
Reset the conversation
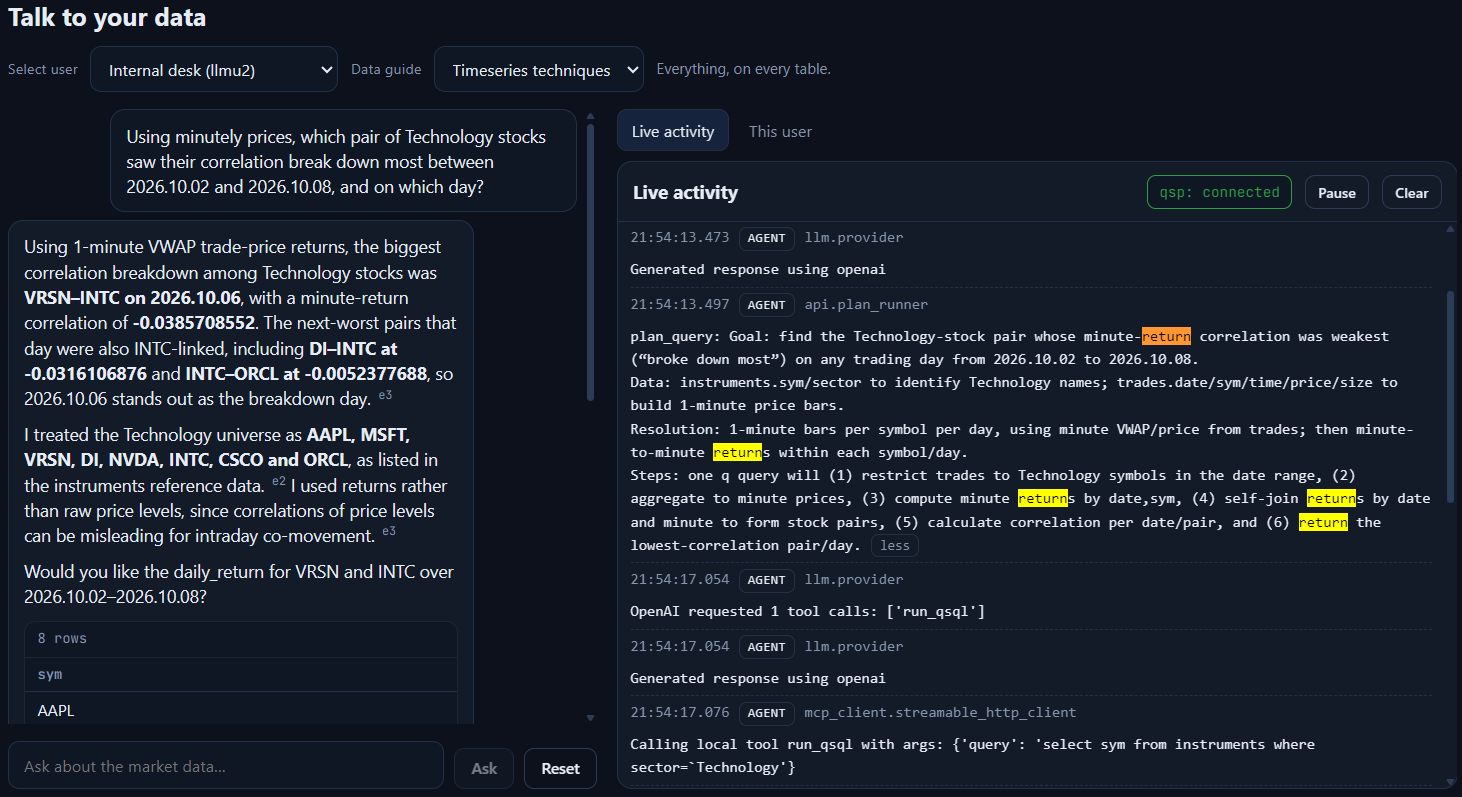[560, 768]
